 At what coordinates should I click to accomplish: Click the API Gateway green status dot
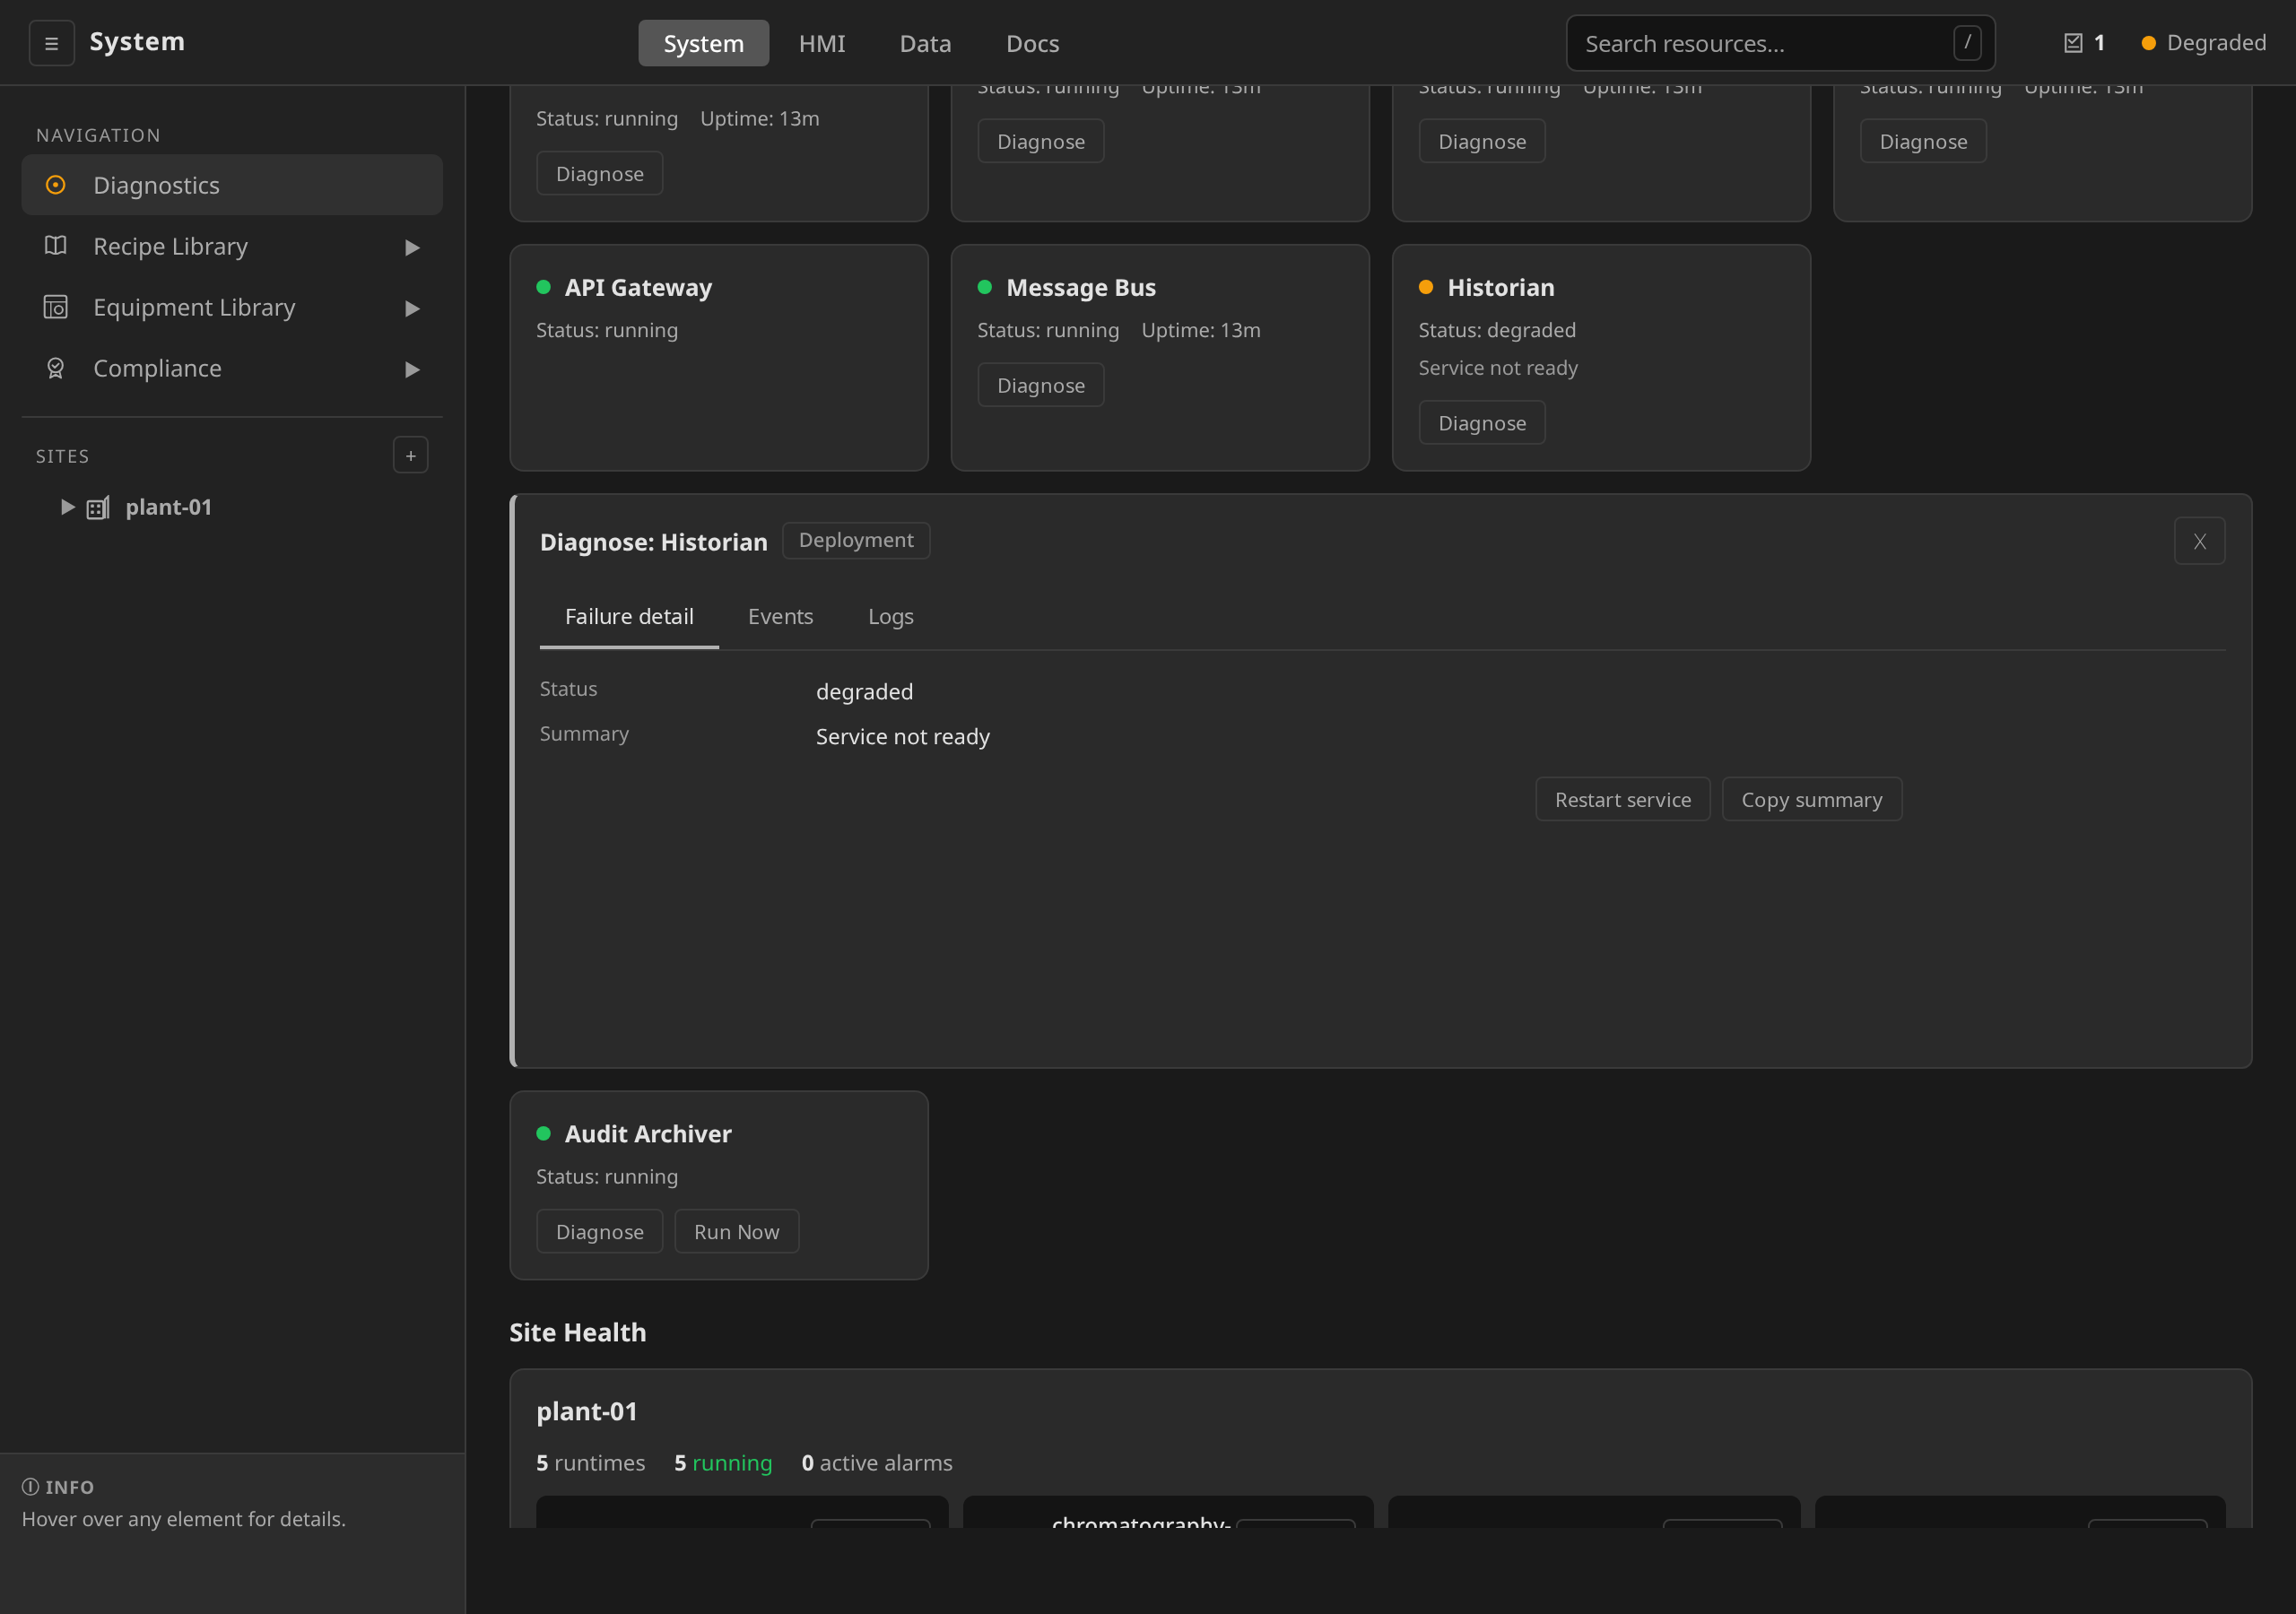(x=543, y=287)
